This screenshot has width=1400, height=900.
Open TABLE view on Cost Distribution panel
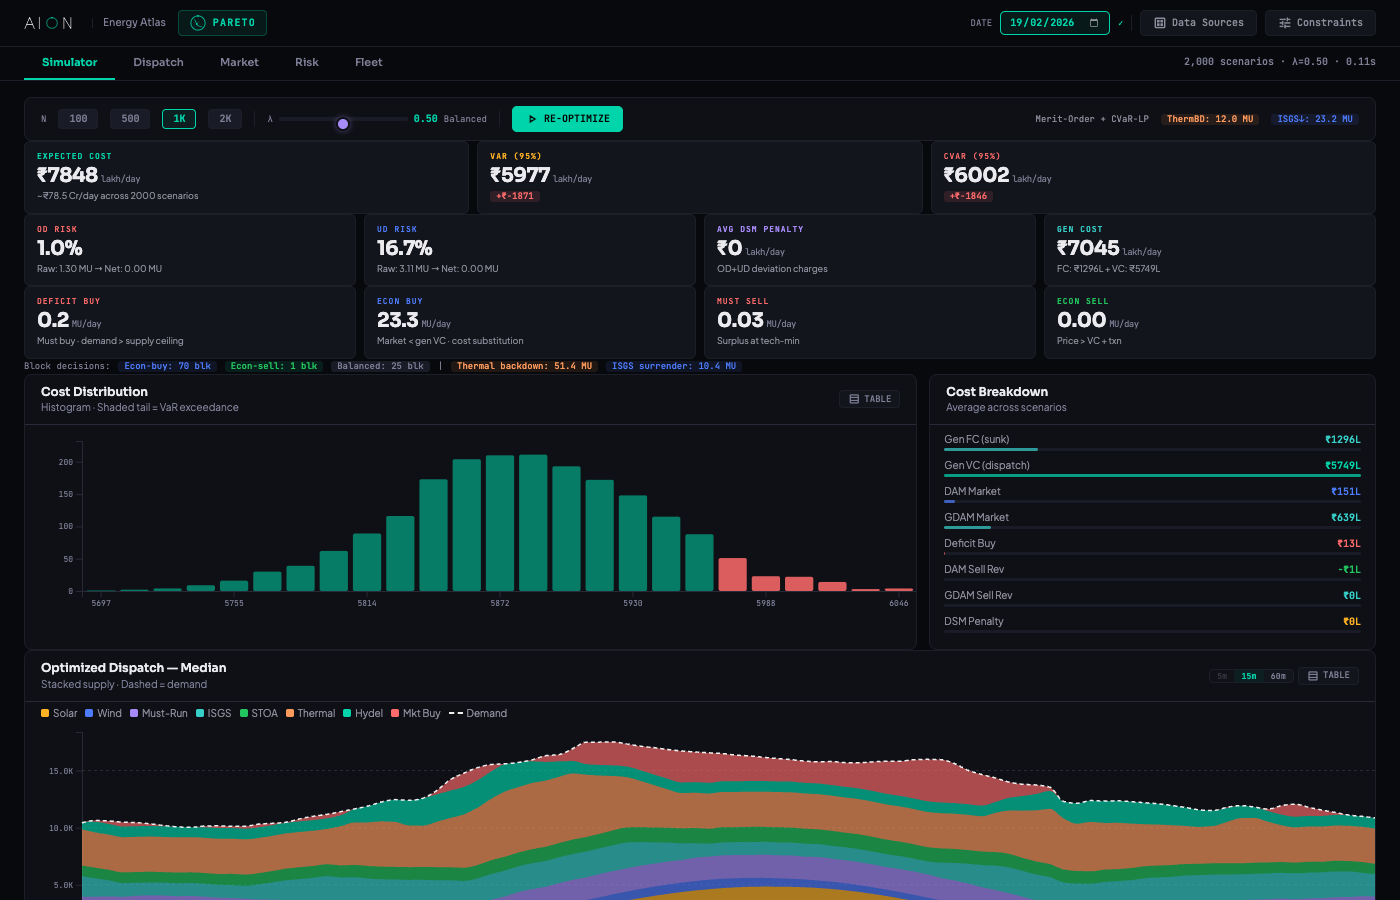[x=869, y=398]
